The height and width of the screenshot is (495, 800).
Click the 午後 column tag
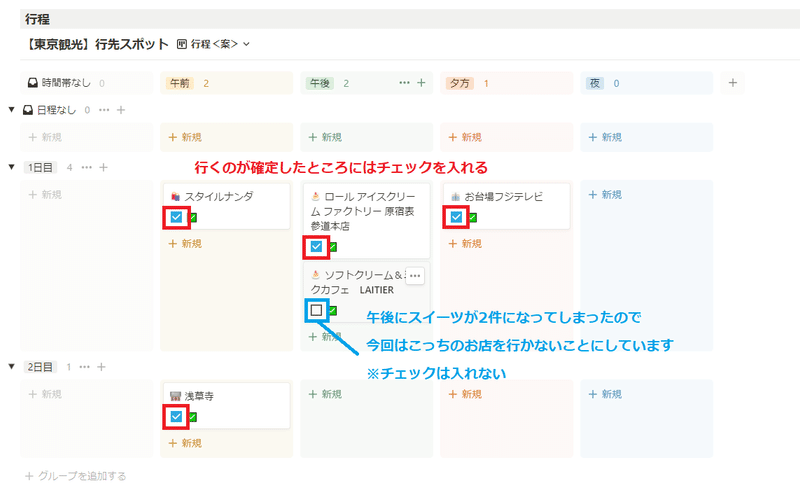(x=320, y=83)
